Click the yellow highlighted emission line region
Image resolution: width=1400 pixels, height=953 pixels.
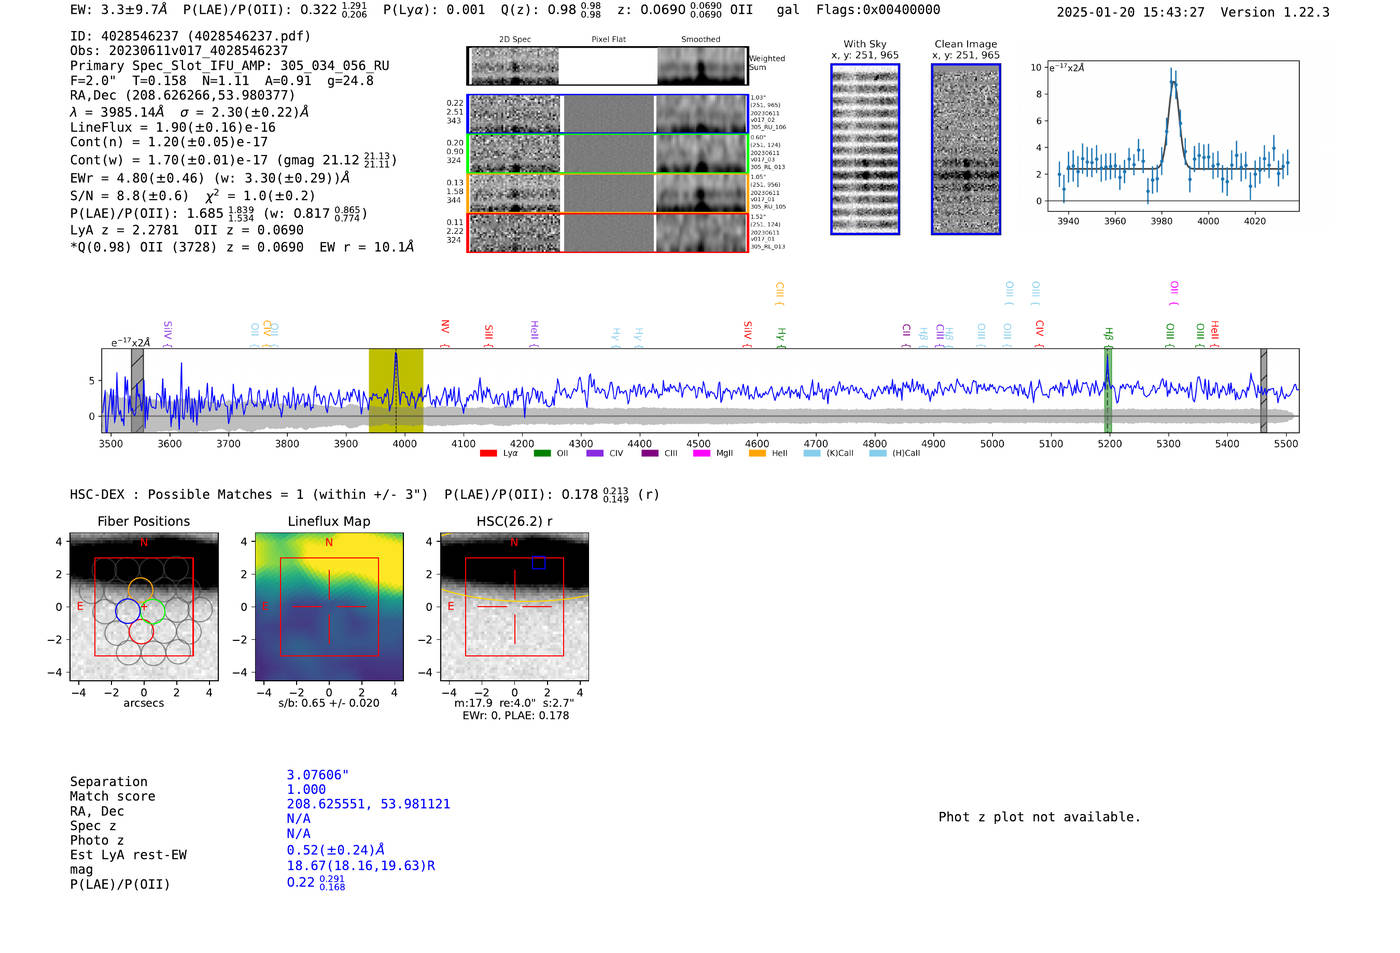tap(396, 390)
